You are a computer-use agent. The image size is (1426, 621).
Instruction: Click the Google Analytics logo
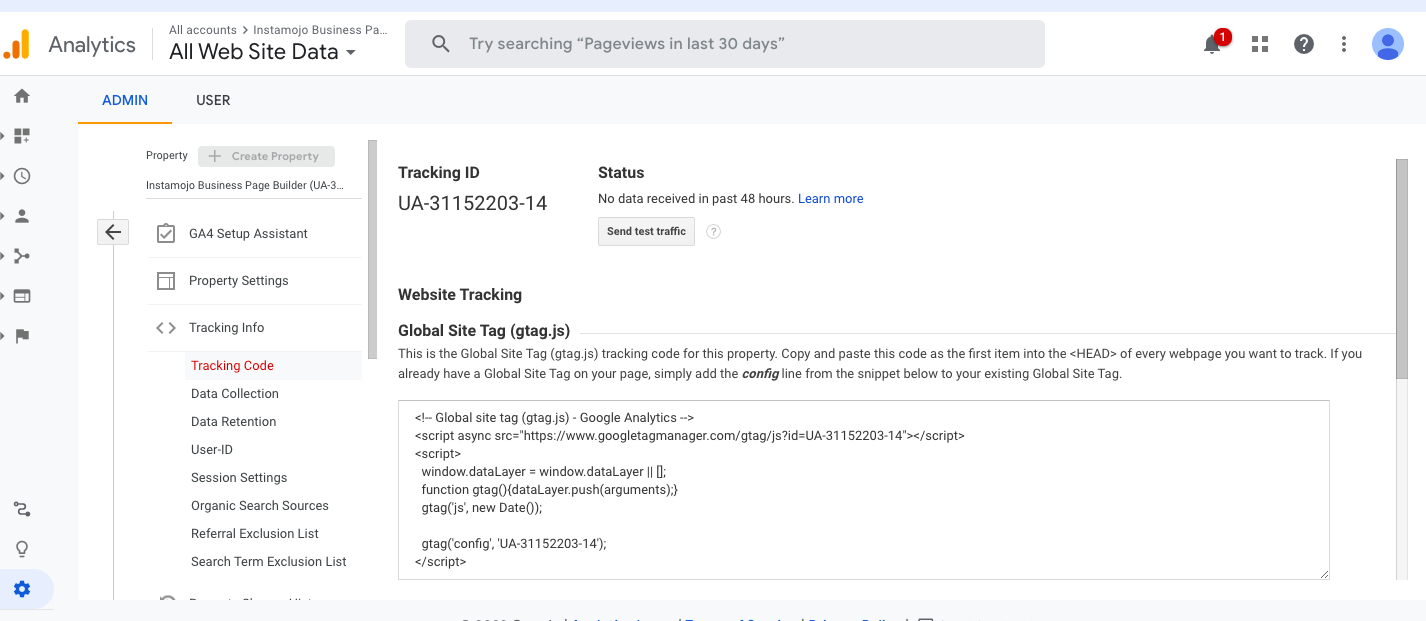click(17, 44)
